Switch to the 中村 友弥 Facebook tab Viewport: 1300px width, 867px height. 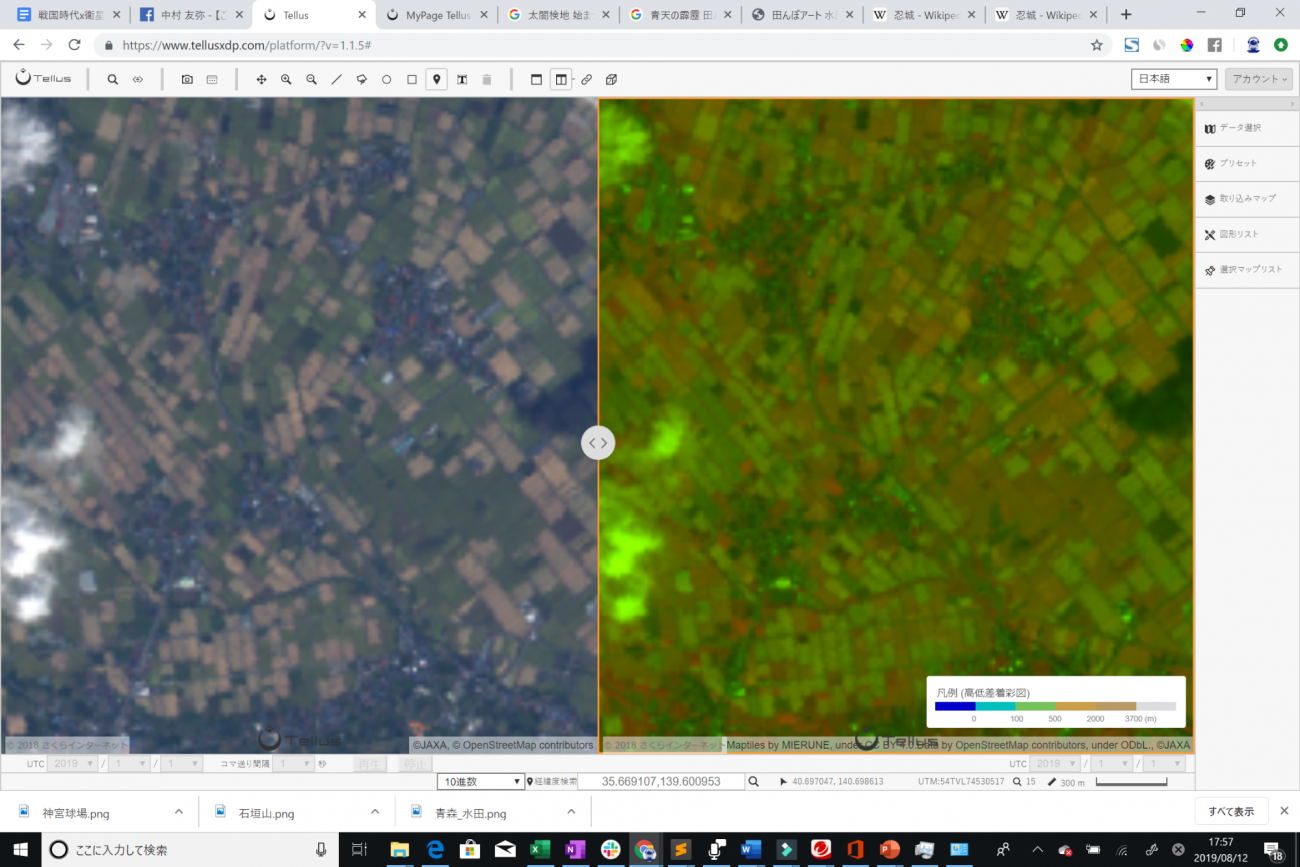click(x=190, y=15)
